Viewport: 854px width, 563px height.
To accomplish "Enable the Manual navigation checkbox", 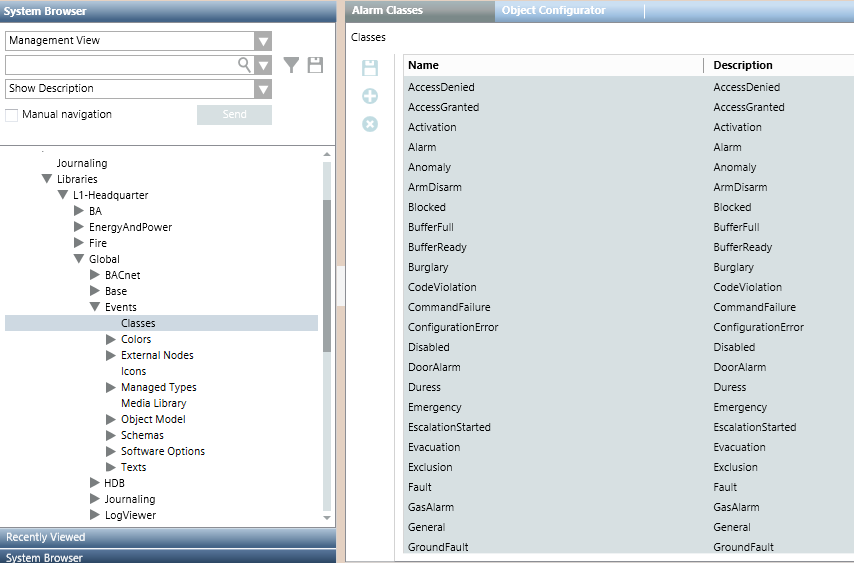I will coord(12,115).
